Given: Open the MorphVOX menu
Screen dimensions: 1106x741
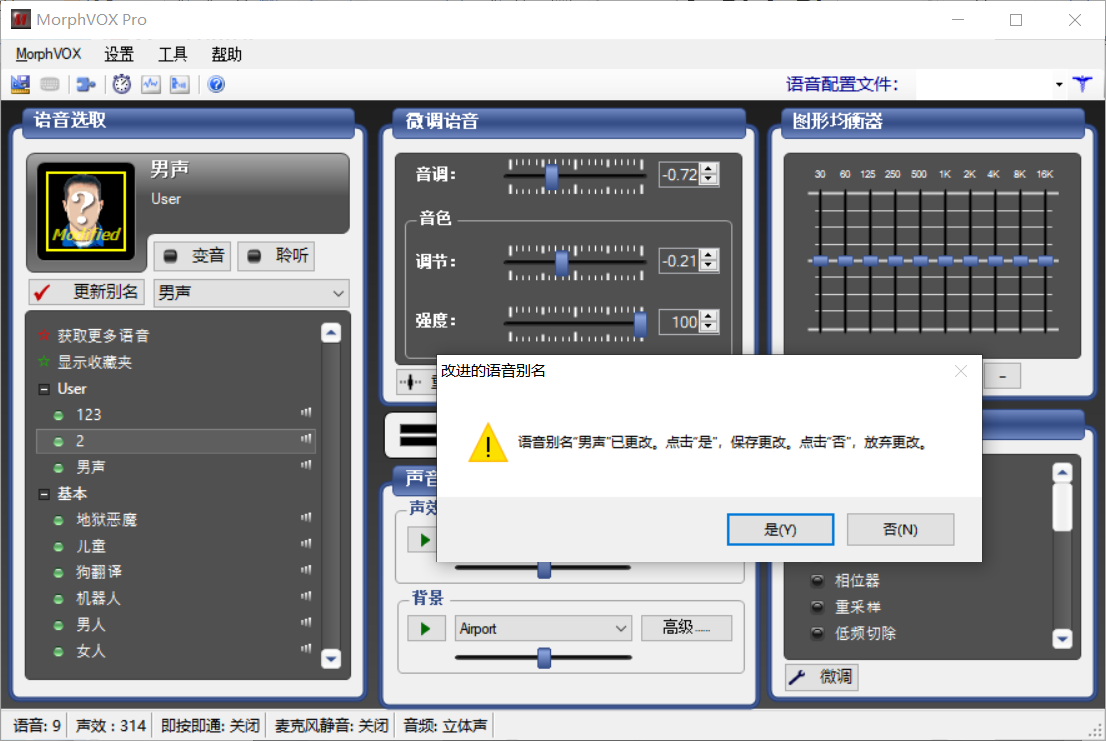Looking at the screenshot, I should (x=48, y=54).
